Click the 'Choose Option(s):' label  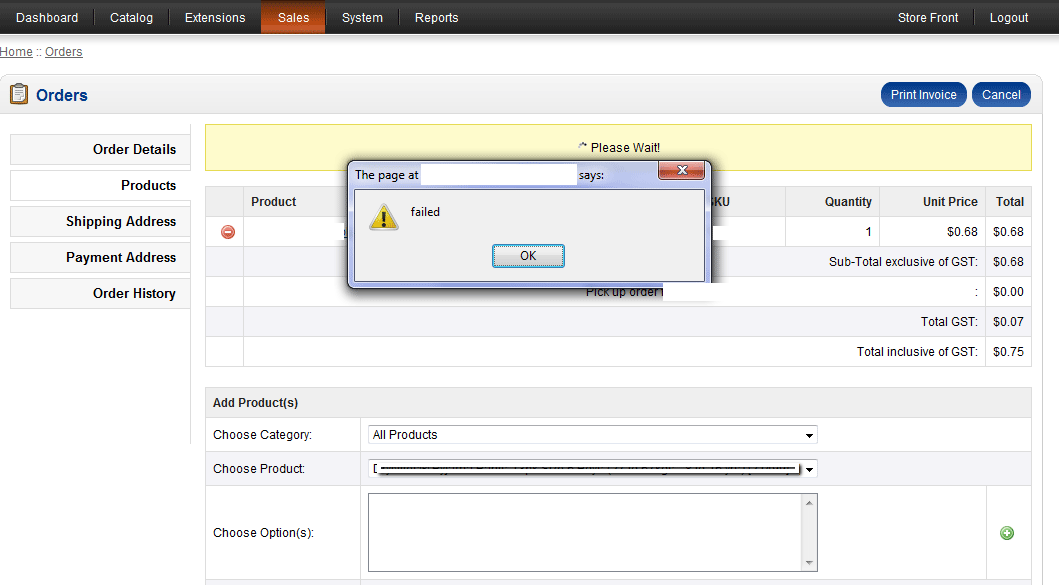263,533
